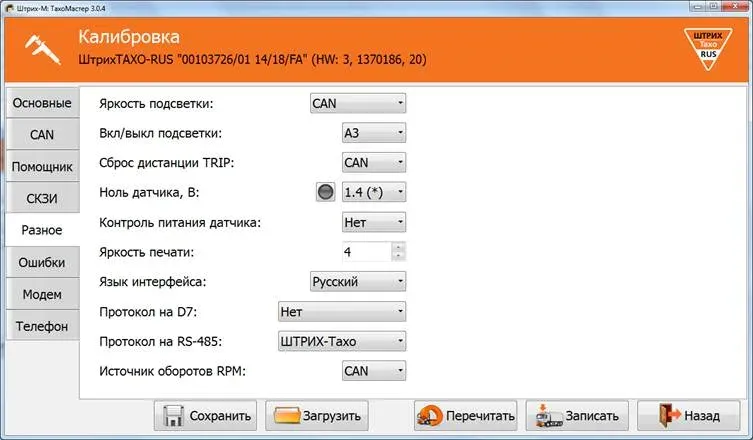The image size is (753, 440).
Task: Click the Яркость подсветки label
Action: (156, 104)
